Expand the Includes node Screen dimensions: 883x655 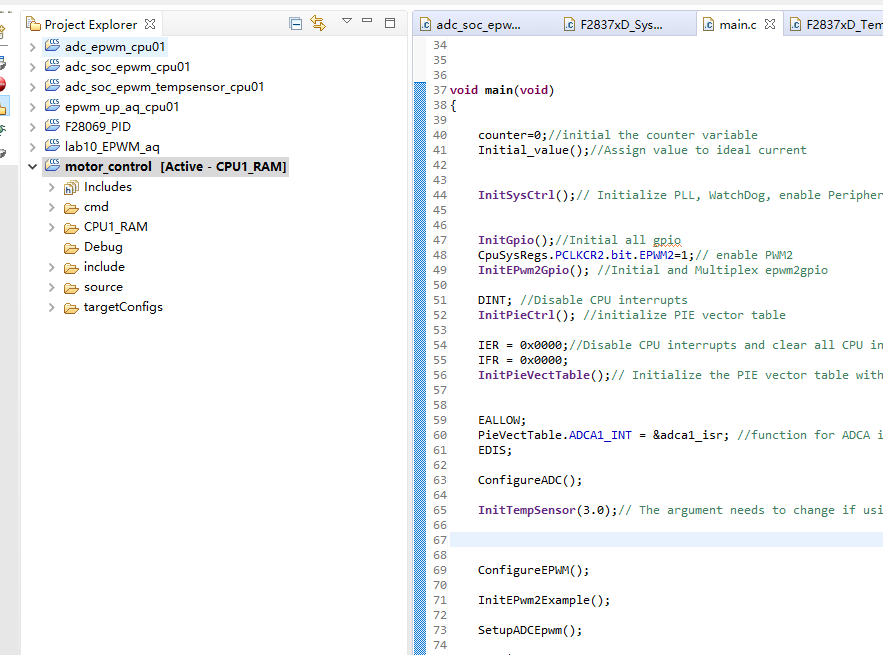(x=52, y=188)
